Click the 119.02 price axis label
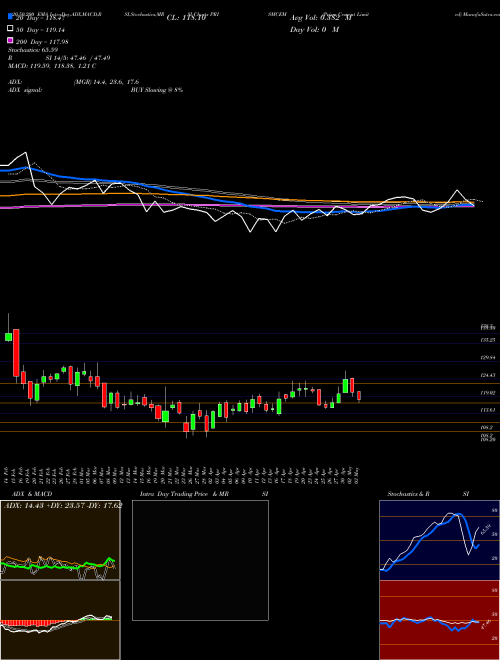Image resolution: width=500 pixels, height=660 pixels. point(489,392)
